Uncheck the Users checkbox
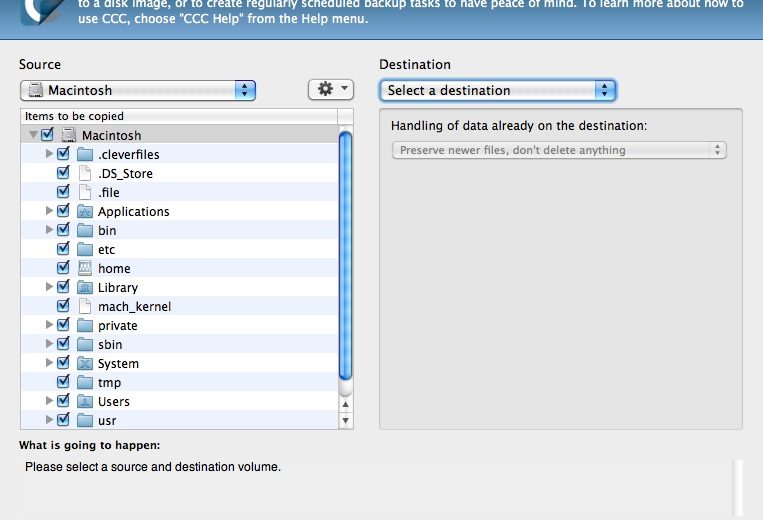Screen dimensions: 763x520 [x=63, y=400]
